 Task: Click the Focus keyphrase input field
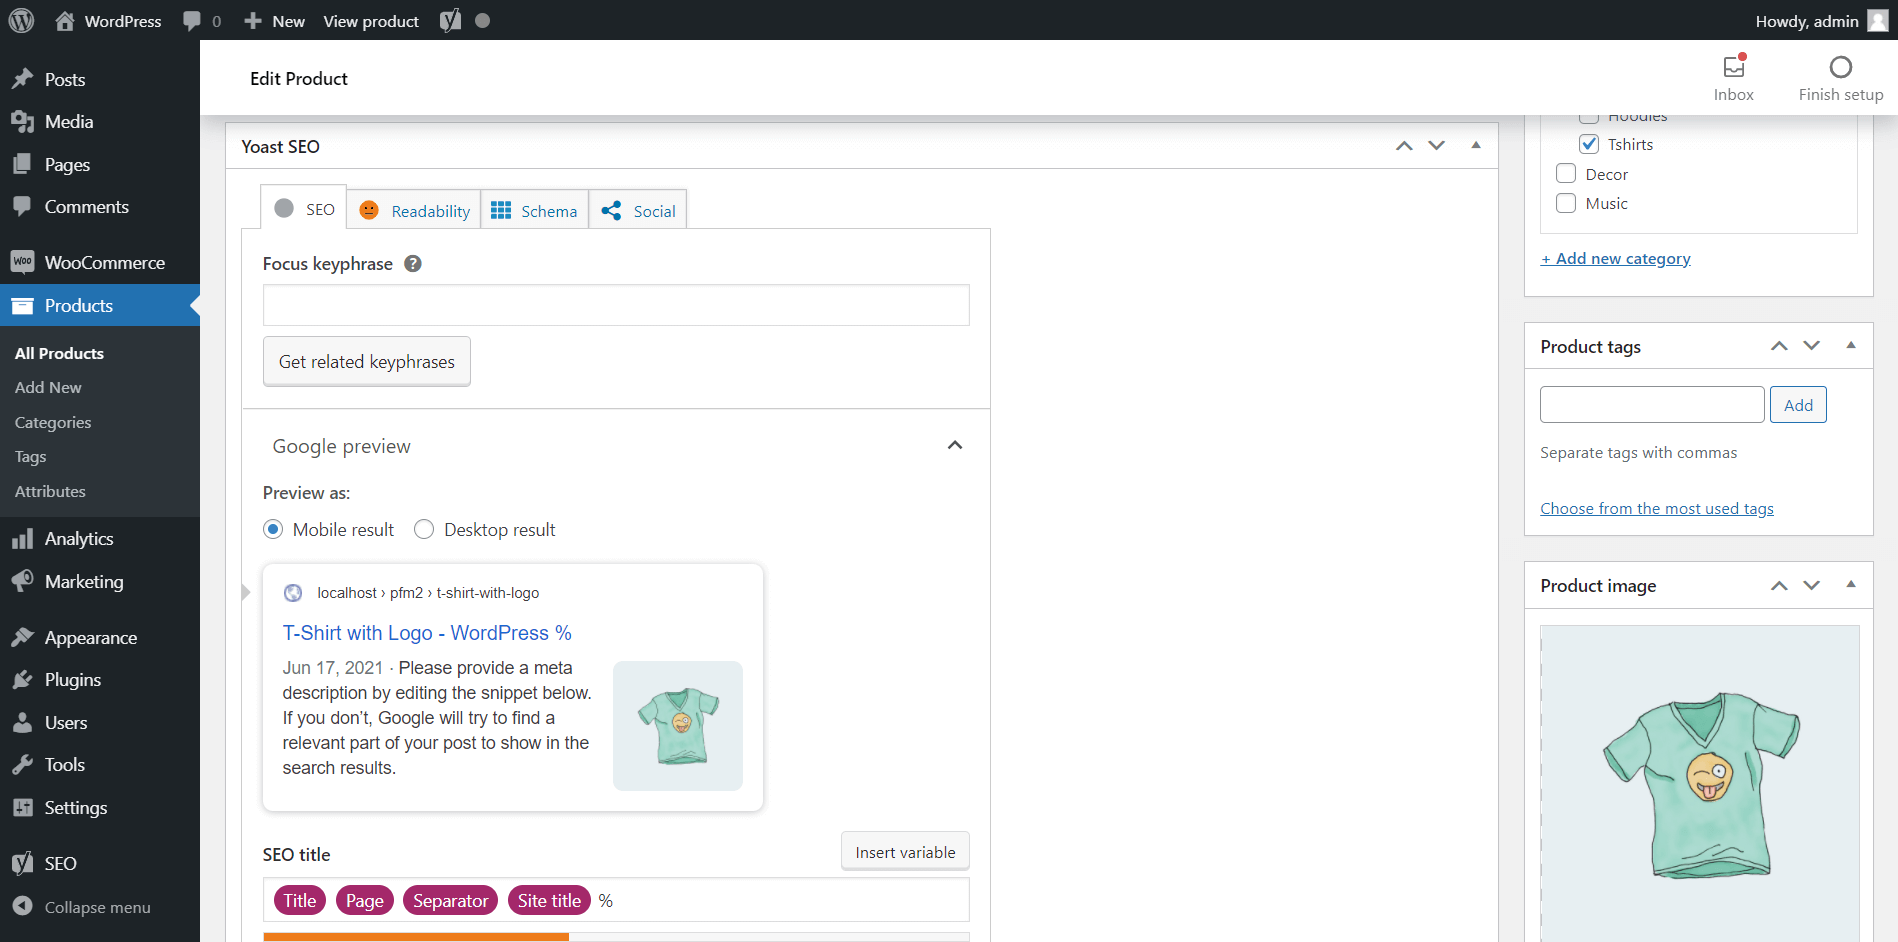tap(616, 305)
